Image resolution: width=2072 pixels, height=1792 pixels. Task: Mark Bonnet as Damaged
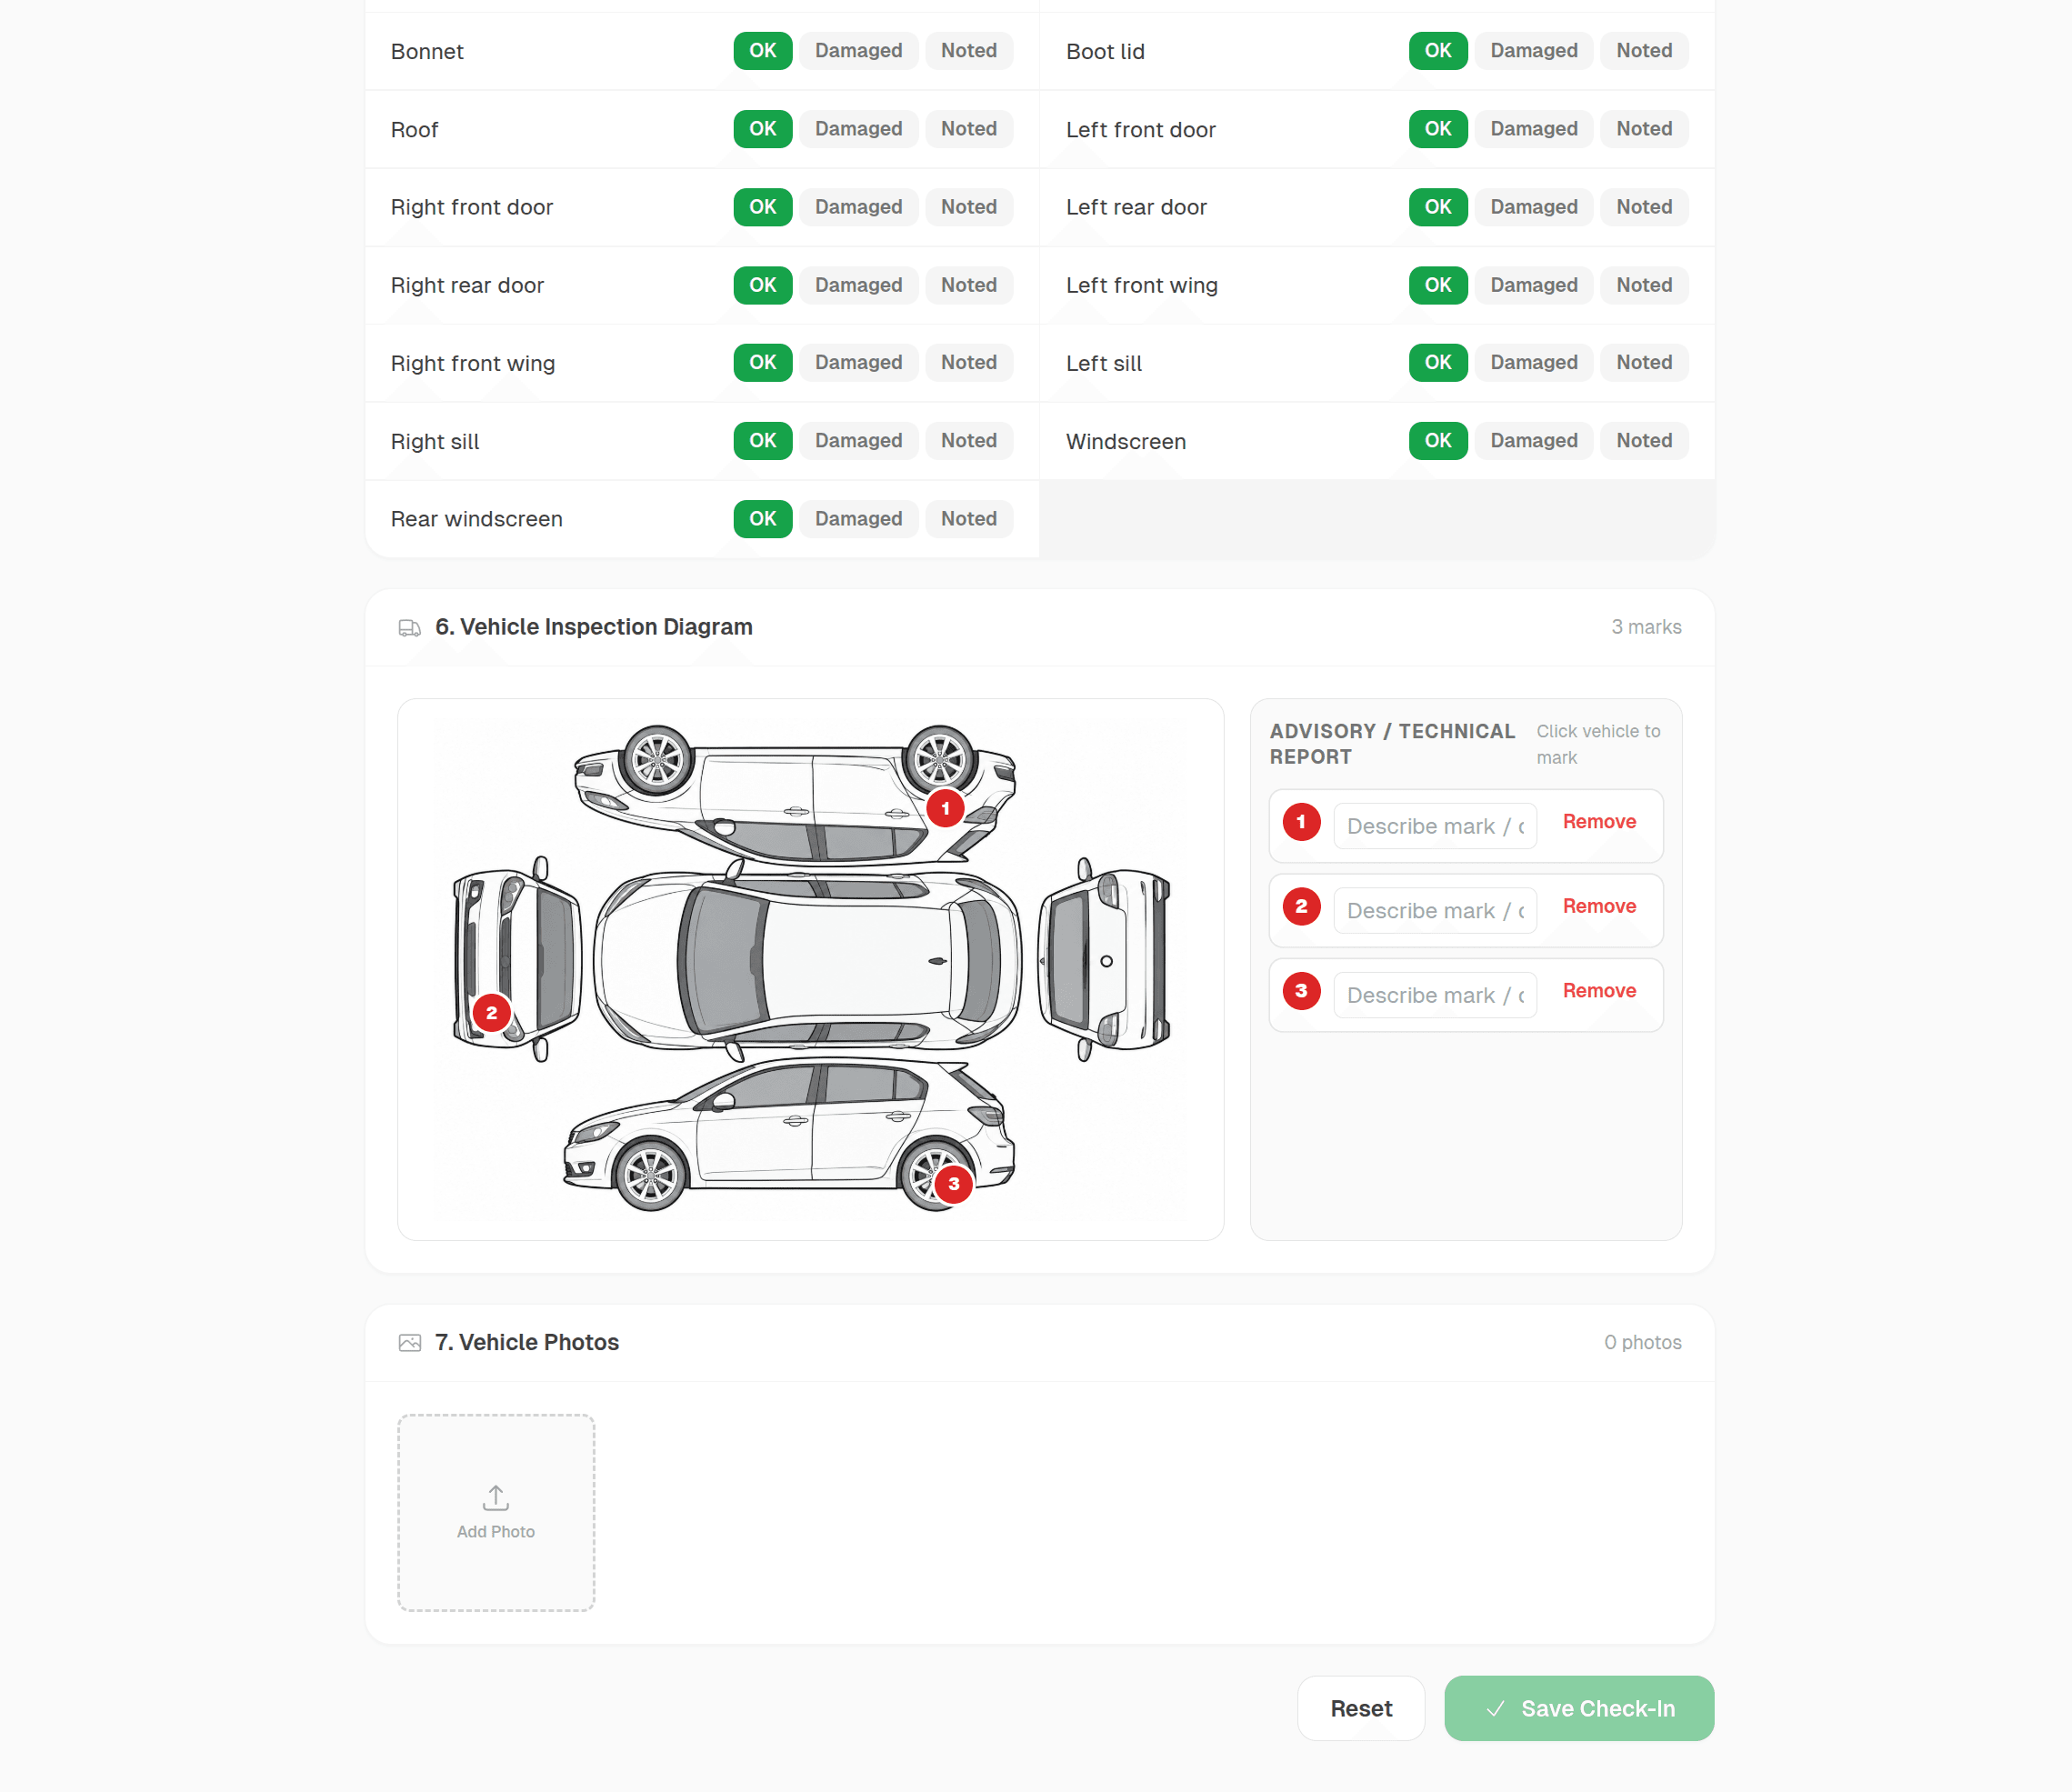tap(858, 51)
